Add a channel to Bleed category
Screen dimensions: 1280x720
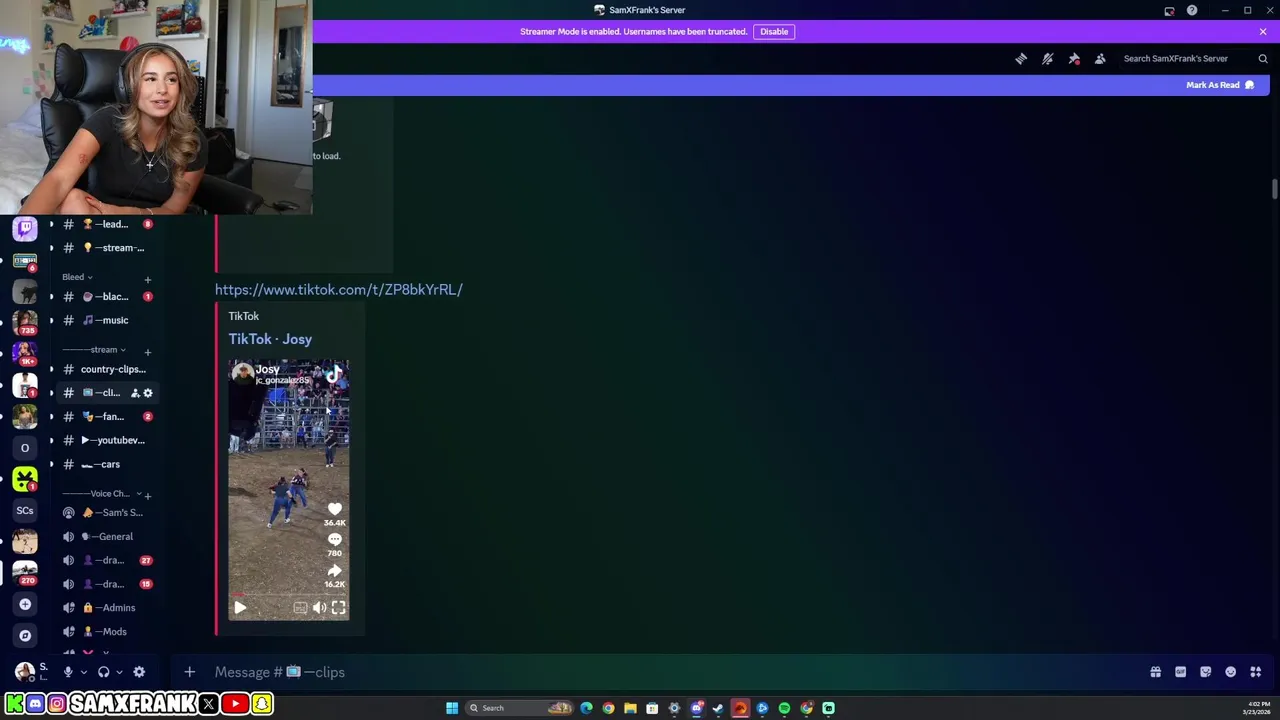[x=148, y=279]
